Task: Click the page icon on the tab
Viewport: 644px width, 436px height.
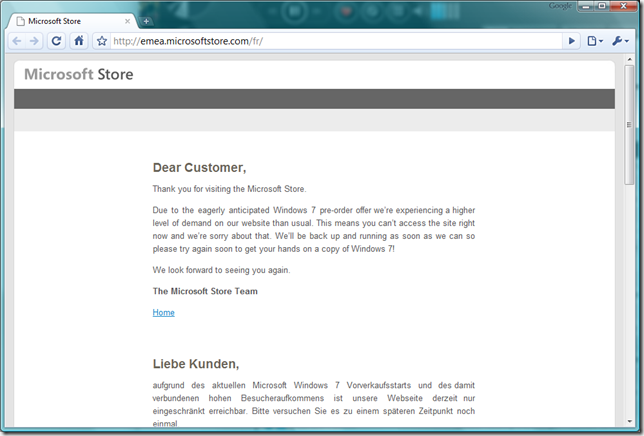Action: click(x=21, y=21)
